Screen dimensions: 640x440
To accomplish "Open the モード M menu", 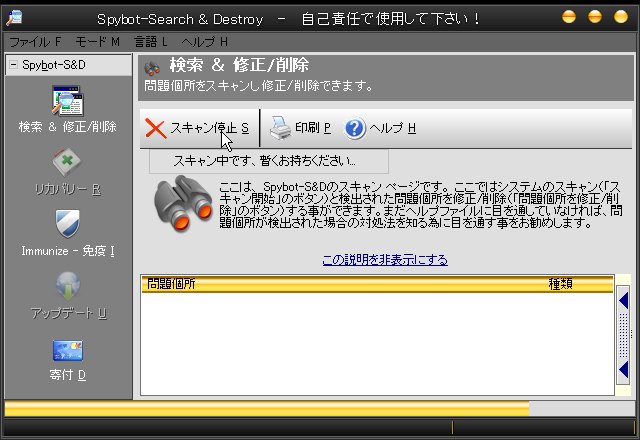I will tap(97, 42).
